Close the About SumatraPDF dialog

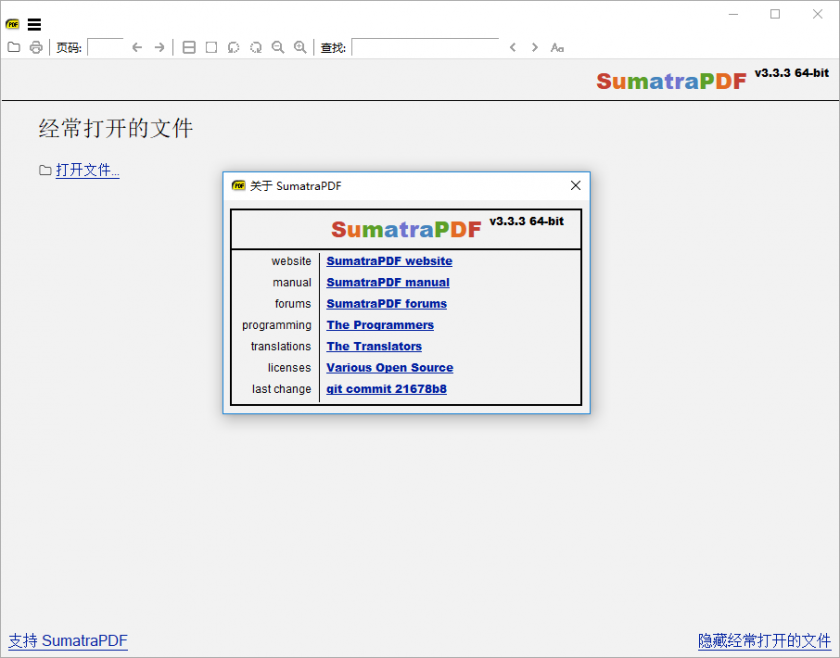[575, 185]
